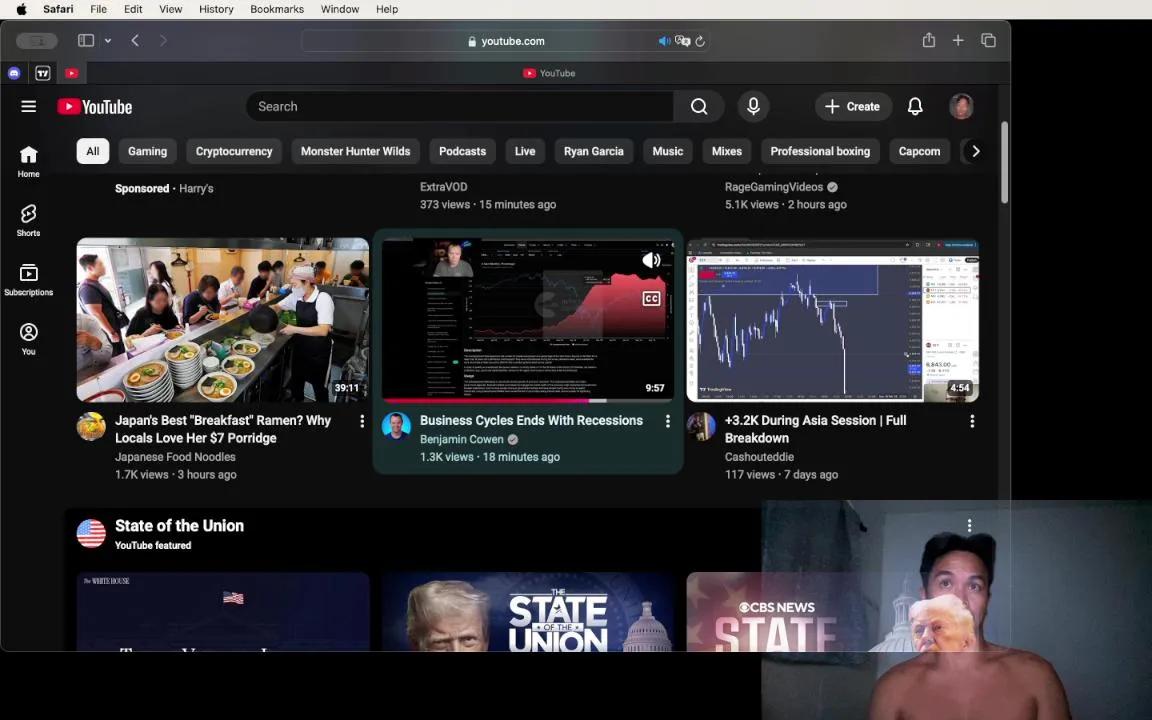Click the search magnifier button
Screen dimensions: 1152x720
(x=699, y=107)
